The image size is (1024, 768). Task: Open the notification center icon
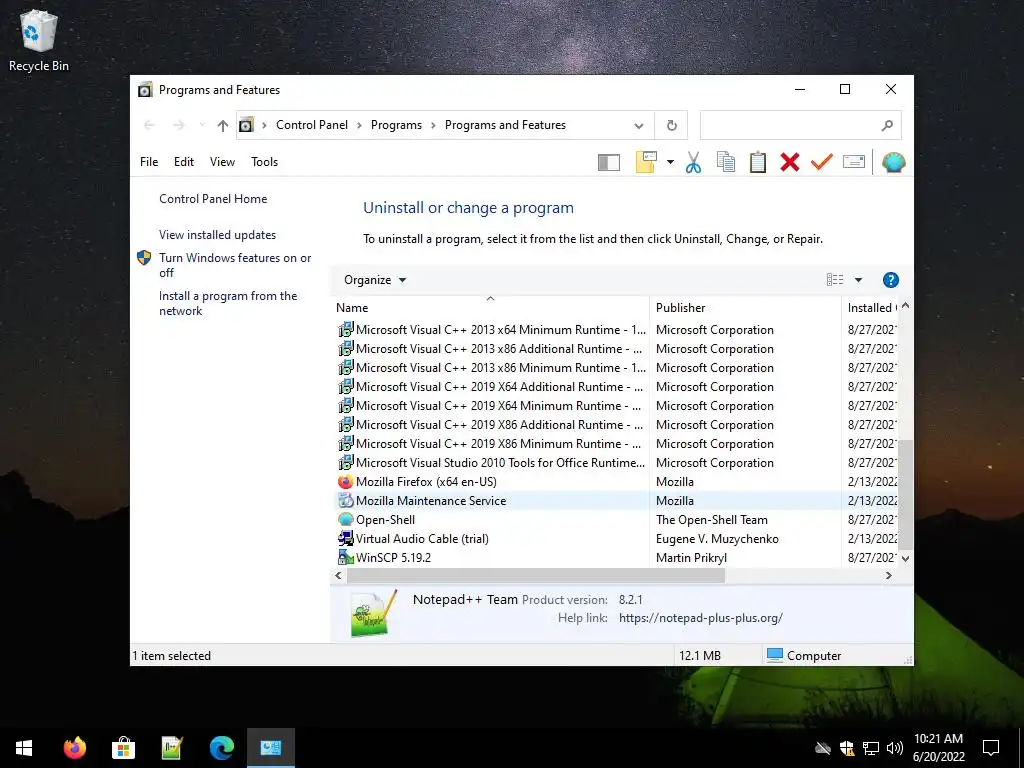(x=991, y=748)
